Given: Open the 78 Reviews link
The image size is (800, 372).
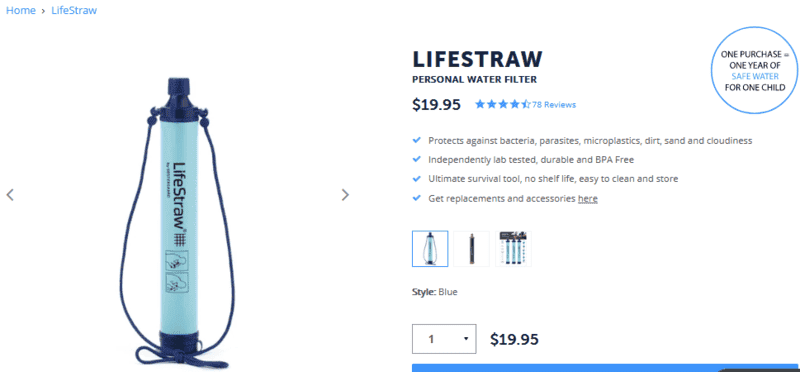Looking at the screenshot, I should click(554, 105).
